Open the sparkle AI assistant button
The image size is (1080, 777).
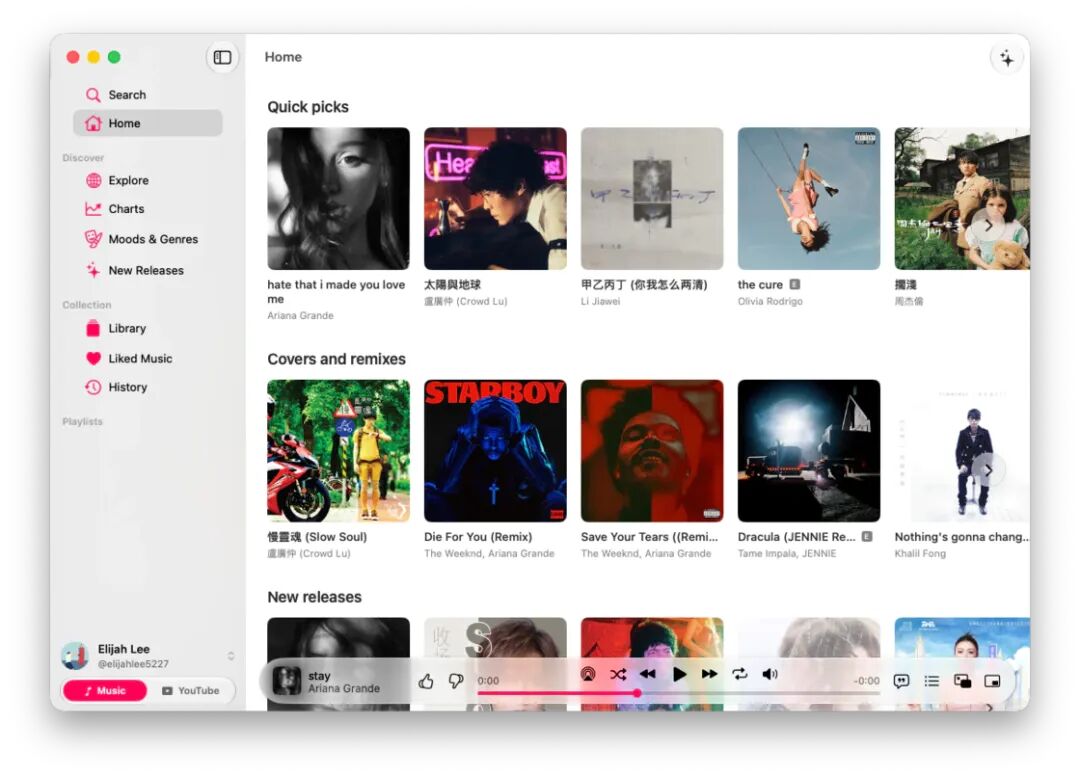1006,59
